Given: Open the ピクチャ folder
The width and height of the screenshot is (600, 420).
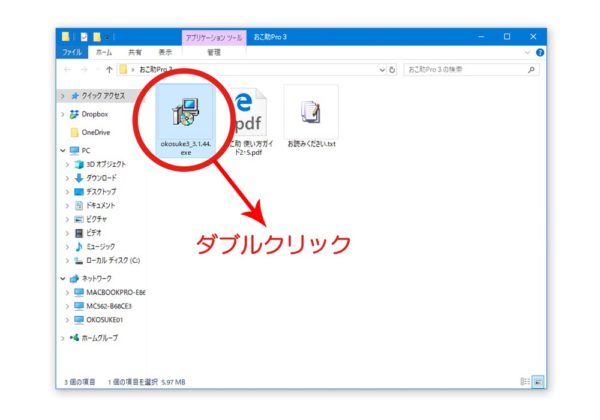Looking at the screenshot, I should tap(96, 219).
